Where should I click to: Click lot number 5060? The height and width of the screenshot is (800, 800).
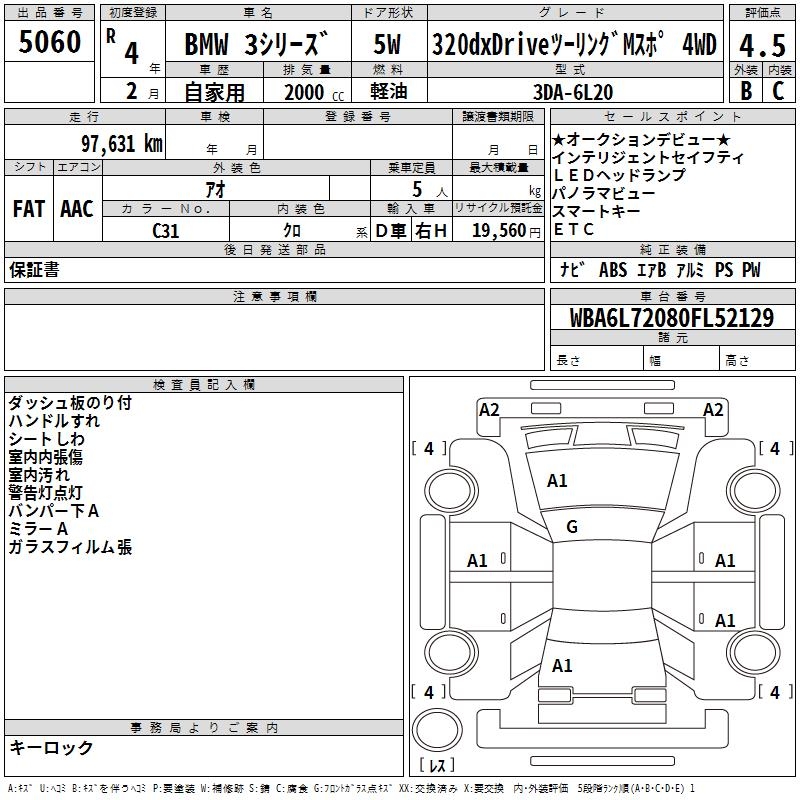50,42
